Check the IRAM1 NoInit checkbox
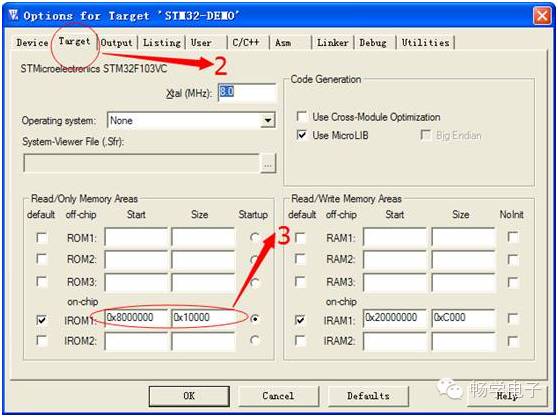Viewport: 558px width, 417px height. (x=512, y=318)
